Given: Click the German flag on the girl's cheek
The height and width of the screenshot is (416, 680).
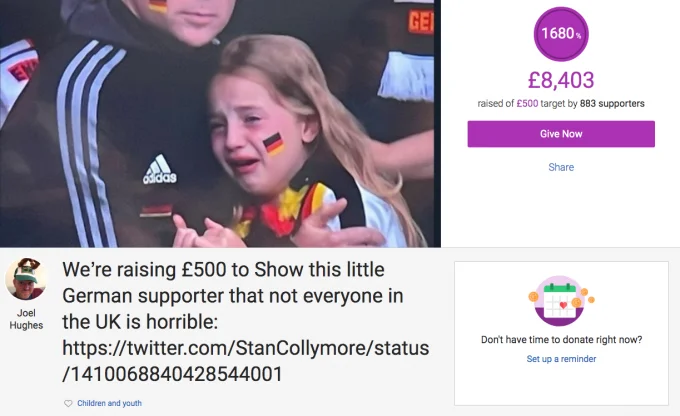Looking at the screenshot, I should [274, 144].
